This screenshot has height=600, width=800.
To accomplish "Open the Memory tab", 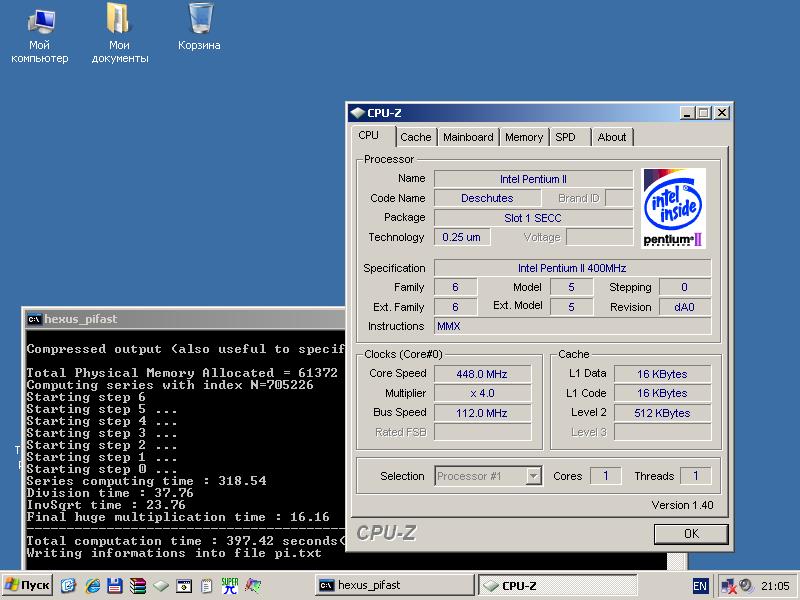I will [x=524, y=137].
